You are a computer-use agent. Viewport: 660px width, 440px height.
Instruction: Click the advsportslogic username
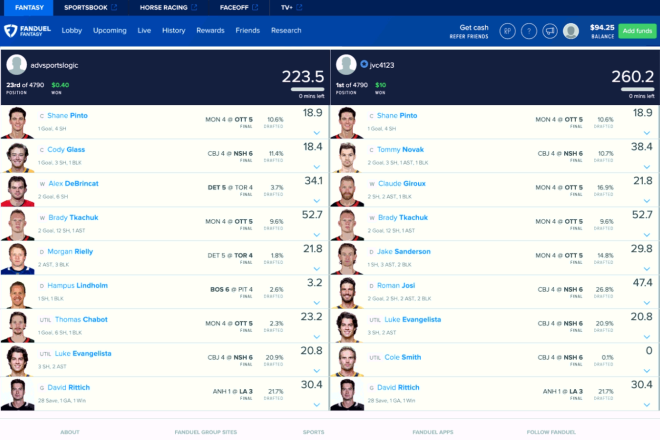coord(54,65)
